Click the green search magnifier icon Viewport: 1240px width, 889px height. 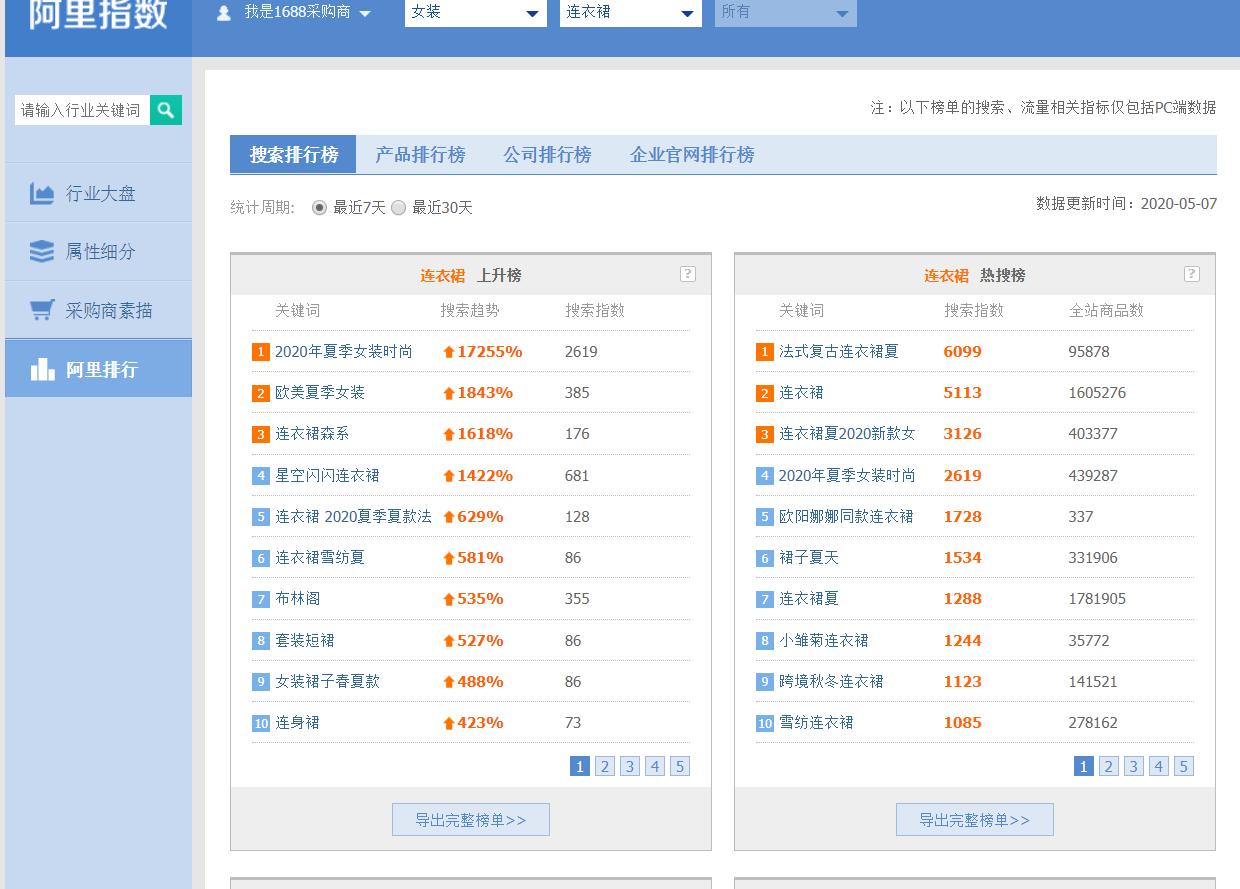click(165, 110)
